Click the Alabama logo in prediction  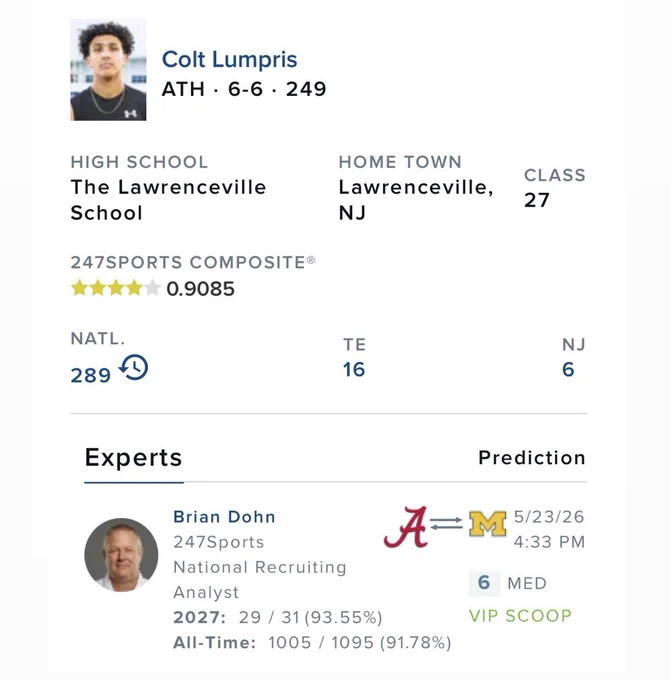coord(406,527)
